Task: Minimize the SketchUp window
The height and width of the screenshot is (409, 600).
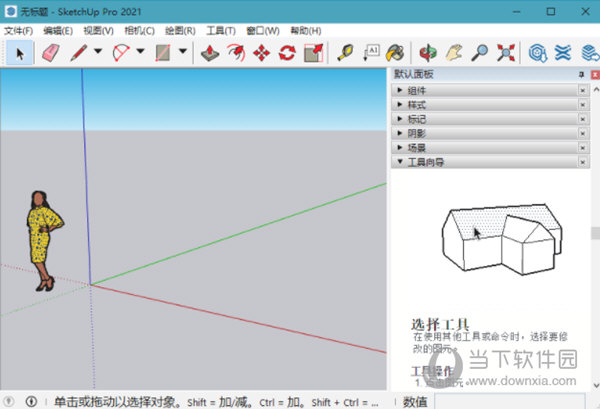Action: coord(517,11)
